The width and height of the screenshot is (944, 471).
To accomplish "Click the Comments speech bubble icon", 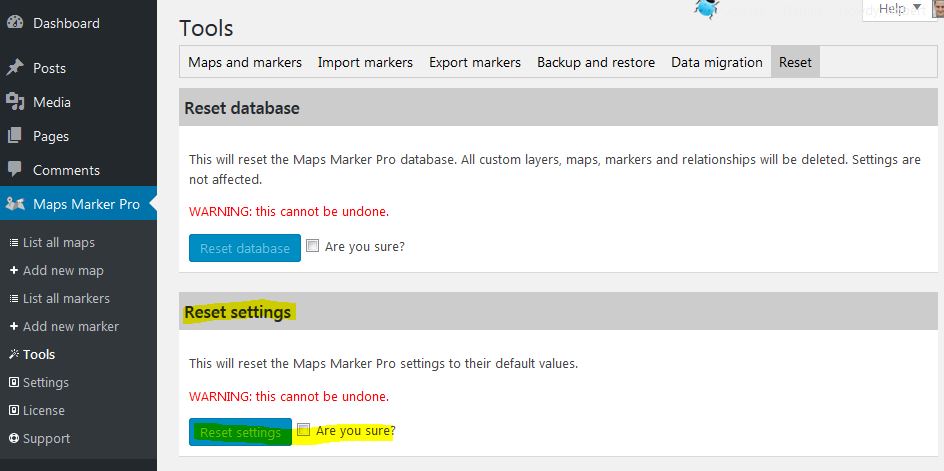I will [14, 170].
